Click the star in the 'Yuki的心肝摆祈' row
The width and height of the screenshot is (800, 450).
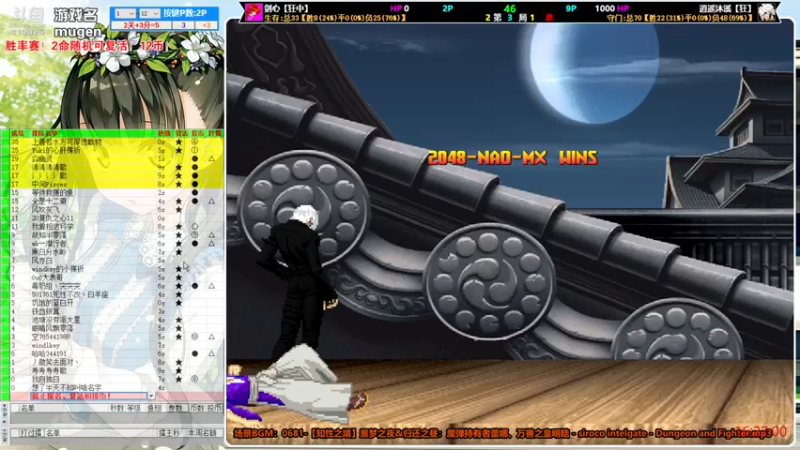[x=179, y=150]
